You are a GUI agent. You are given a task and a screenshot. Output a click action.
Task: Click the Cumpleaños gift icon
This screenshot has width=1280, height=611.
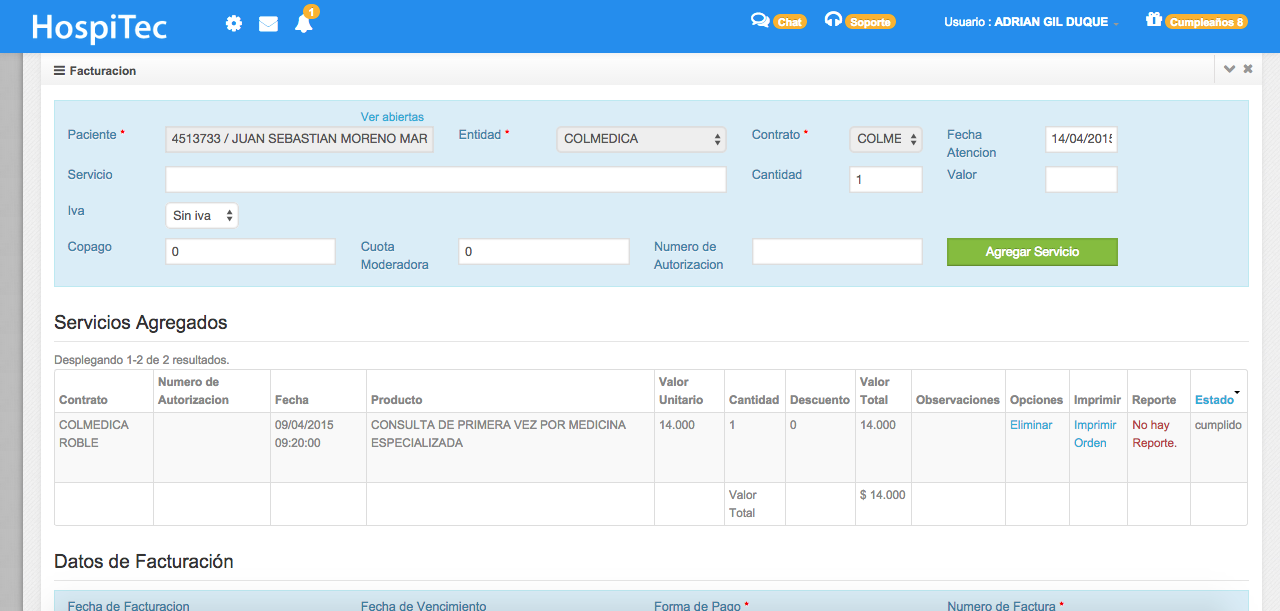tap(1154, 20)
